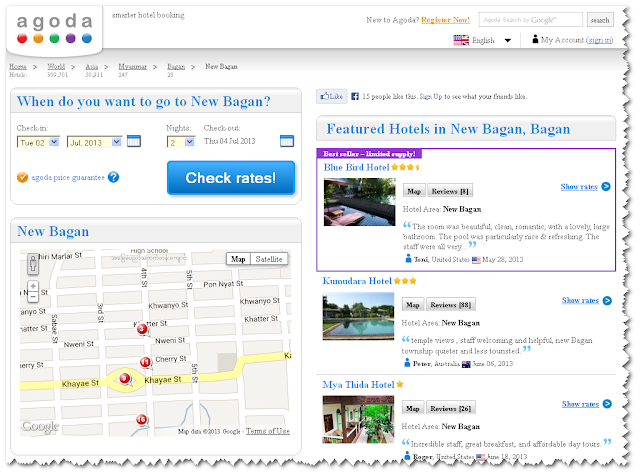Click the Check rates! button
Image resolution: width=640 pixels, height=476 pixels.
click(x=231, y=178)
